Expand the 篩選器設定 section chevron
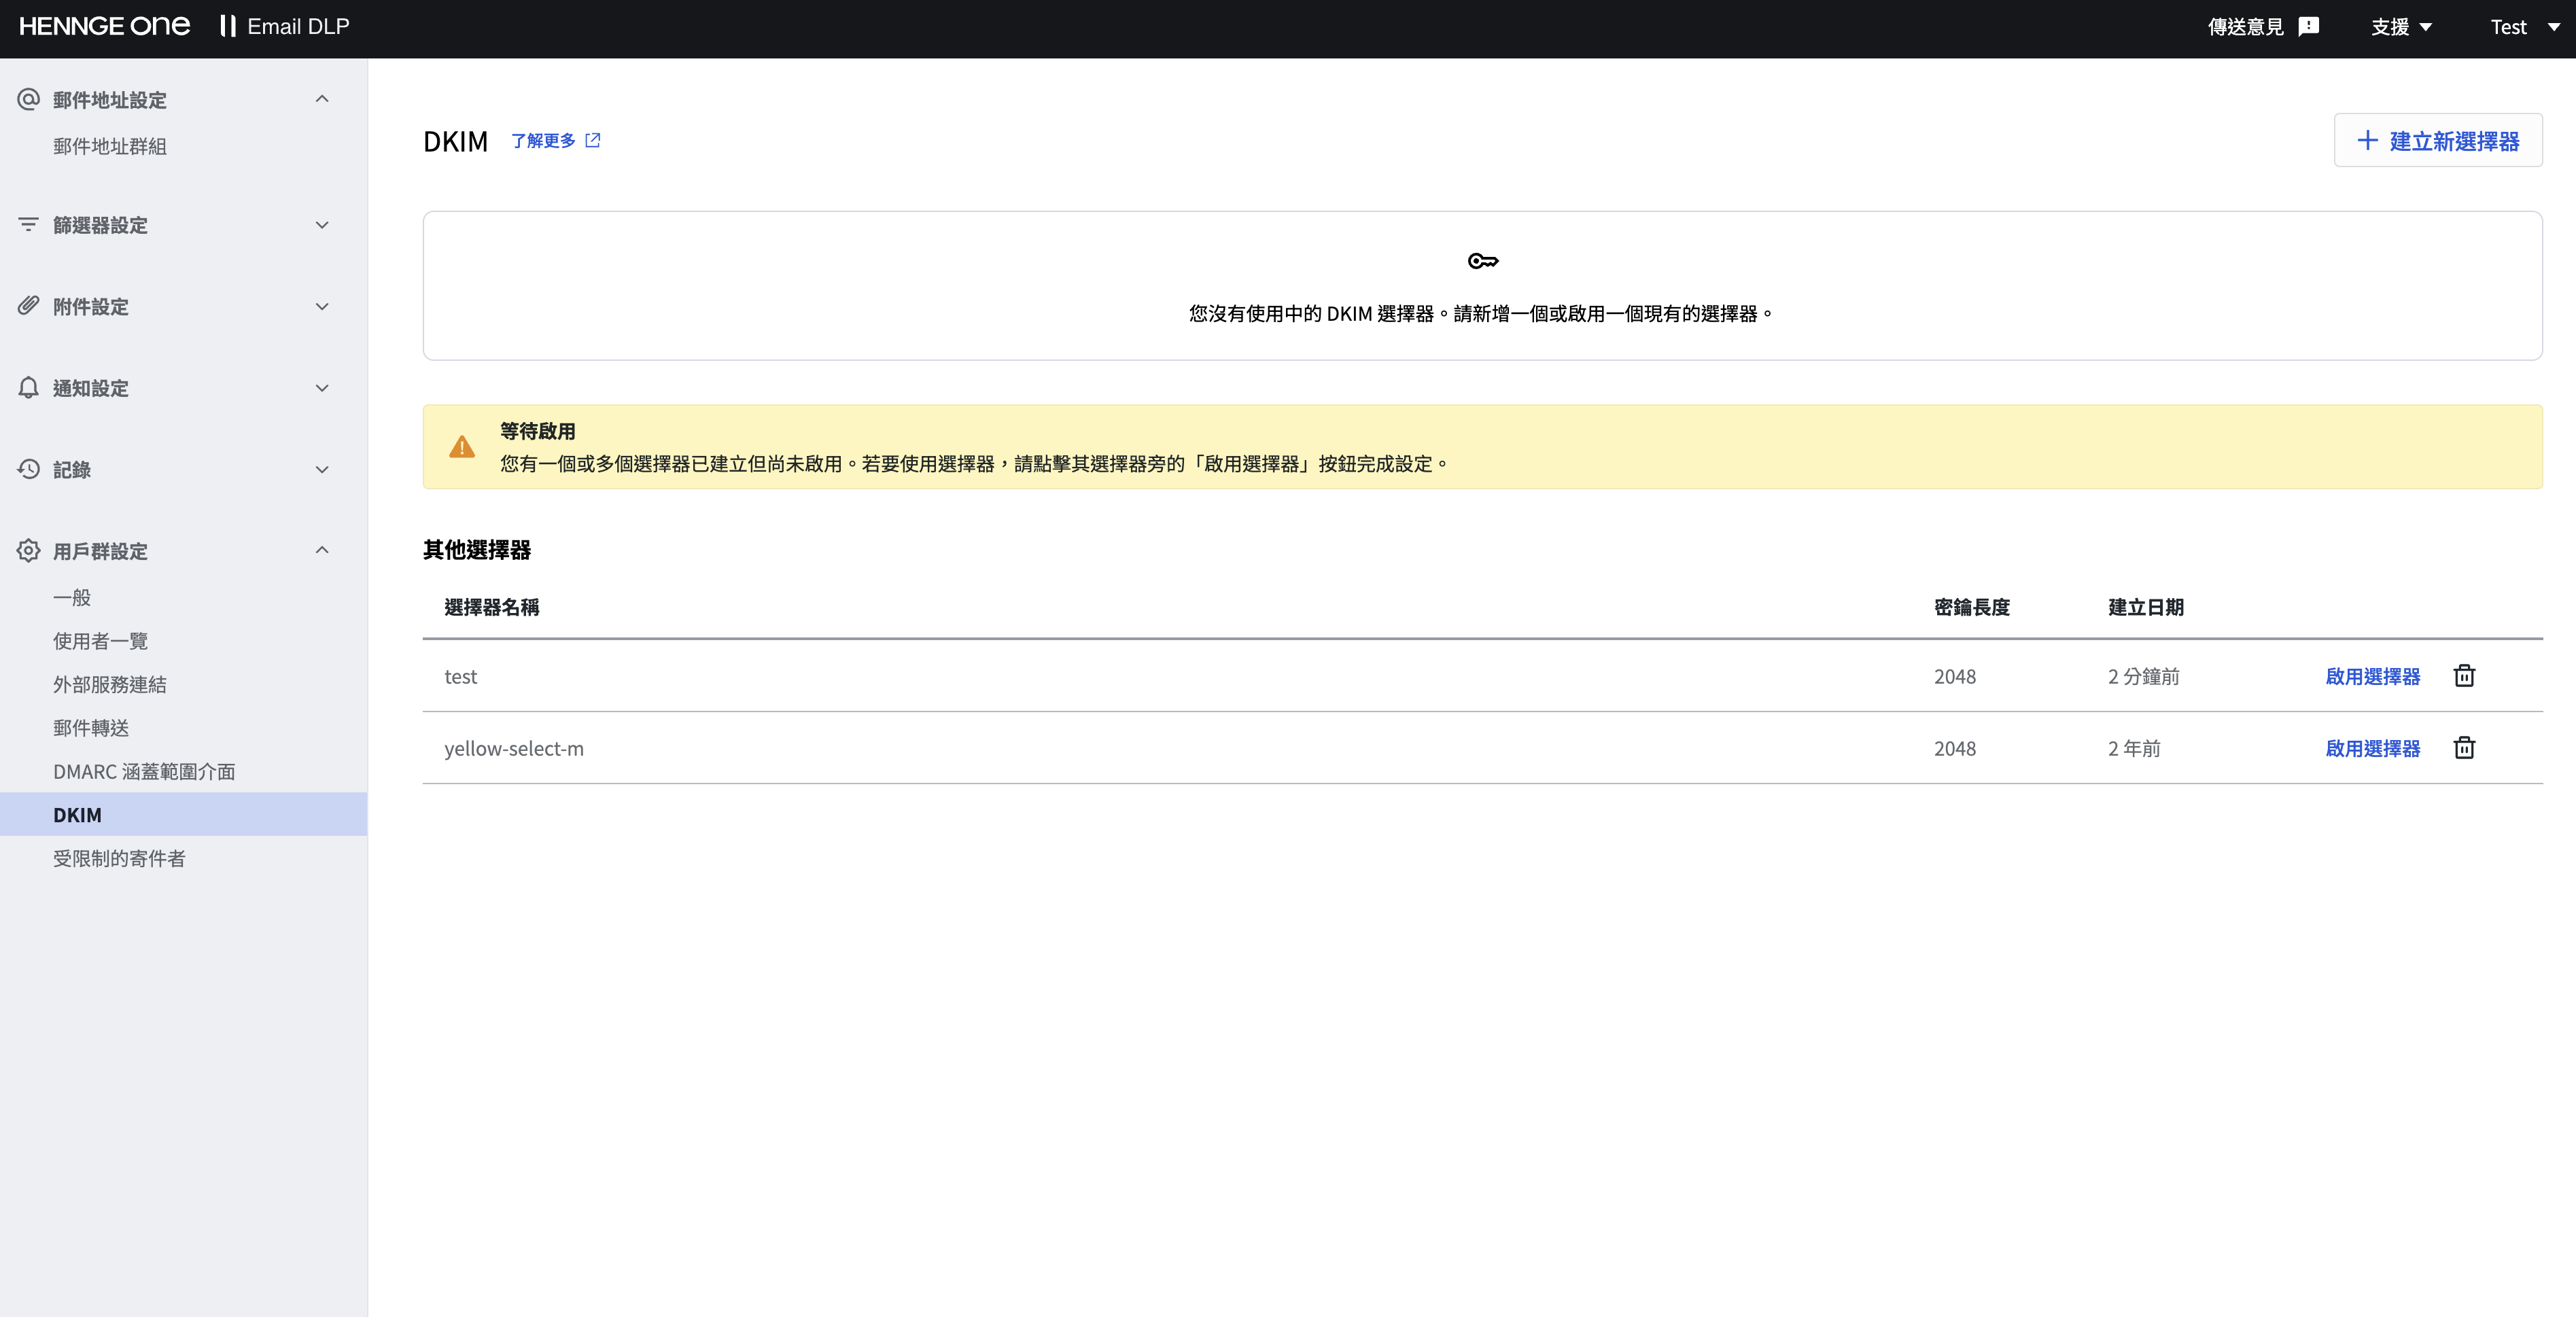 pos(322,225)
